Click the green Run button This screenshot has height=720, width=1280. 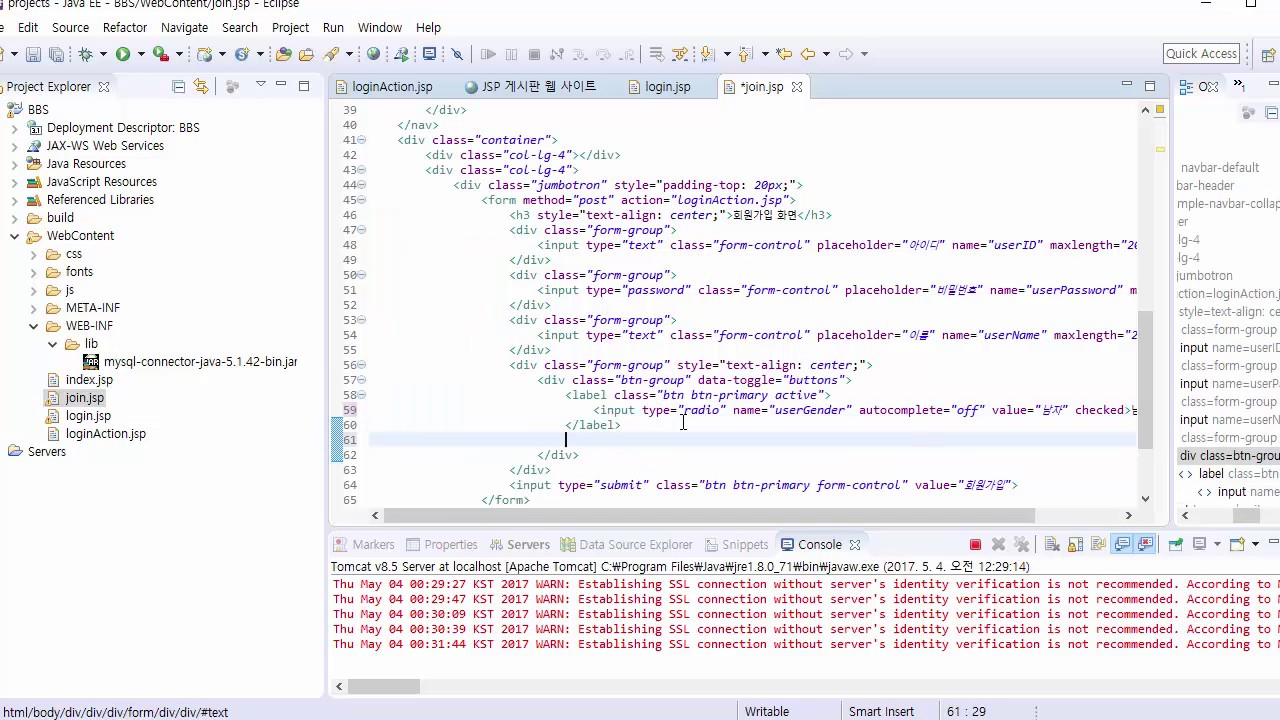click(122, 54)
